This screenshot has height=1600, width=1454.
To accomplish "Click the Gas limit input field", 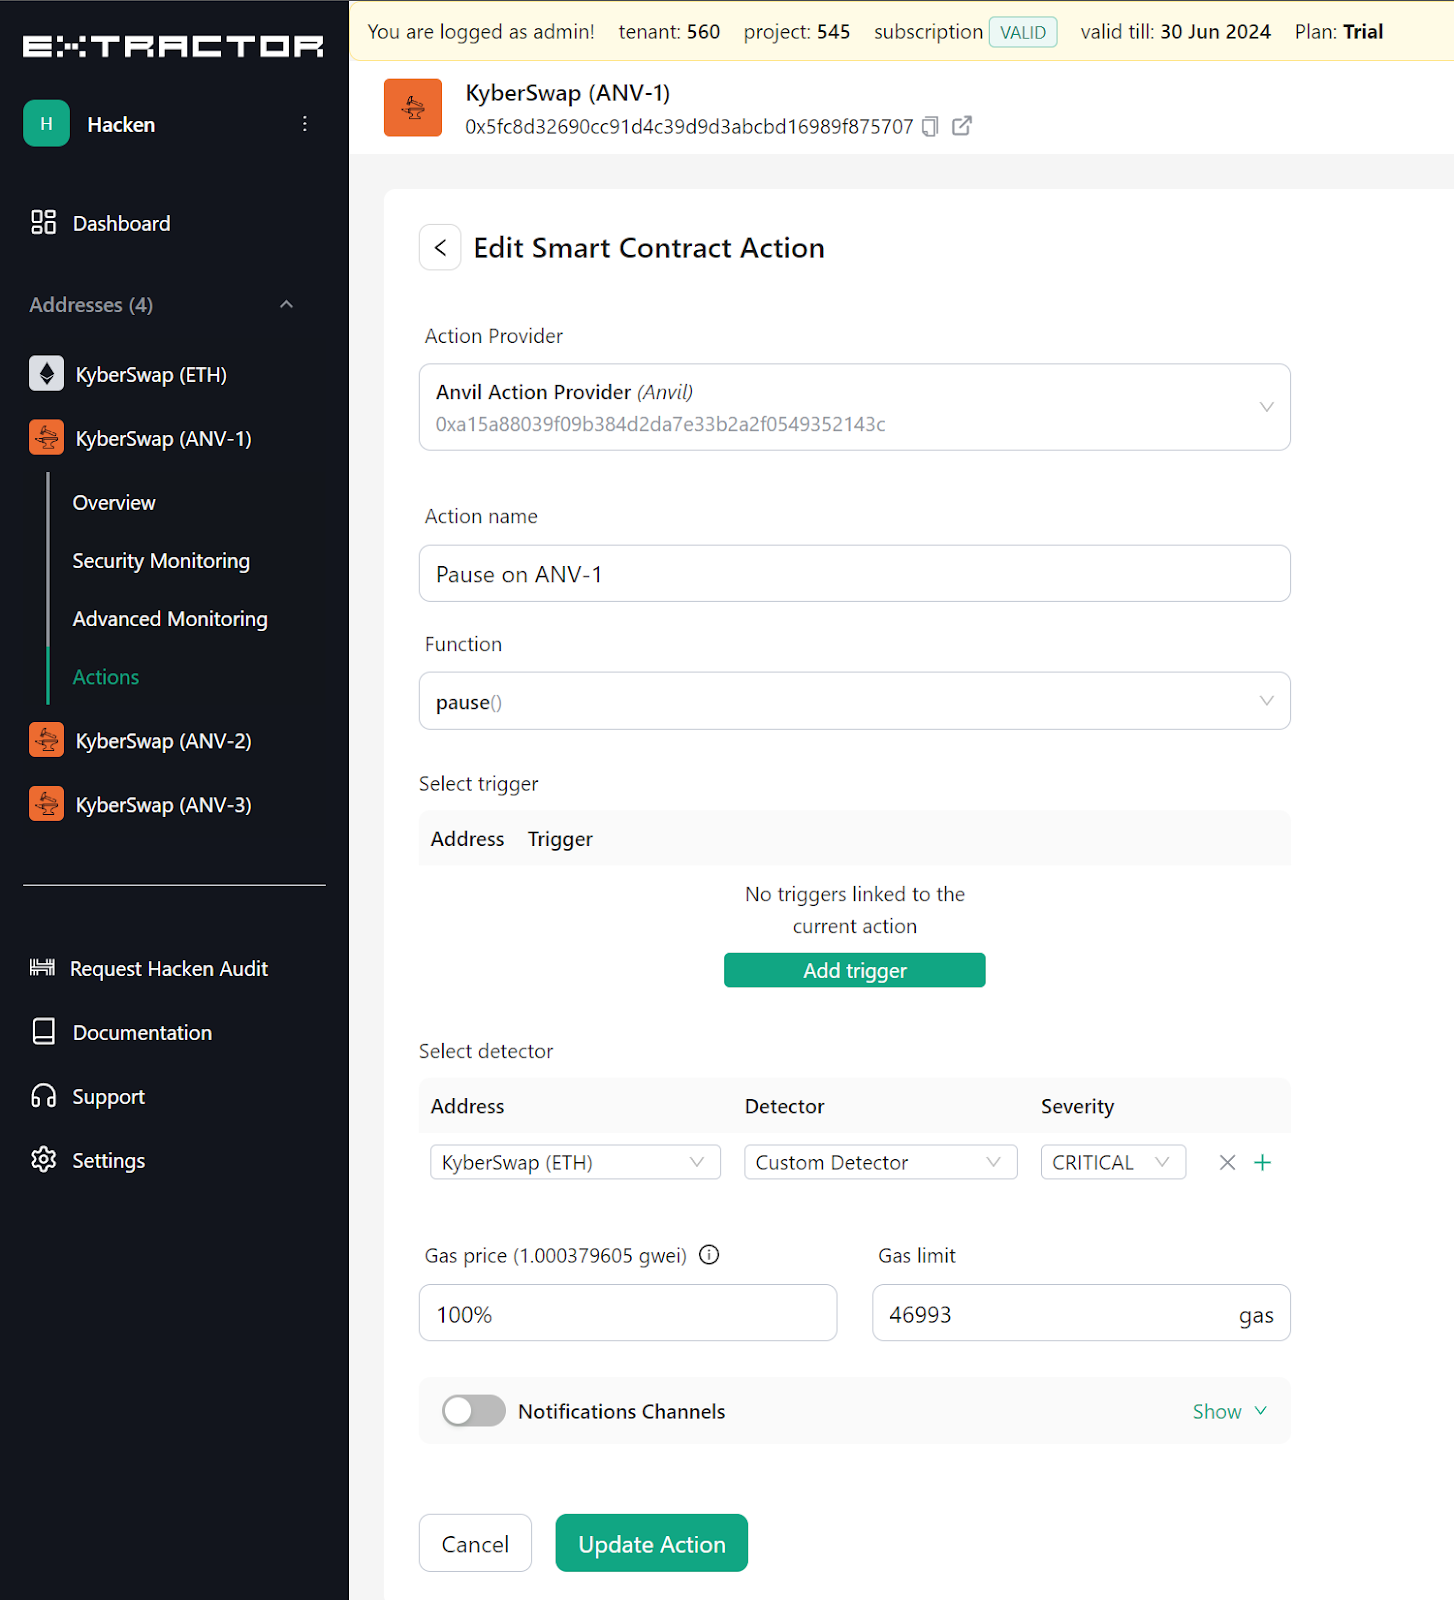I will [1081, 1313].
